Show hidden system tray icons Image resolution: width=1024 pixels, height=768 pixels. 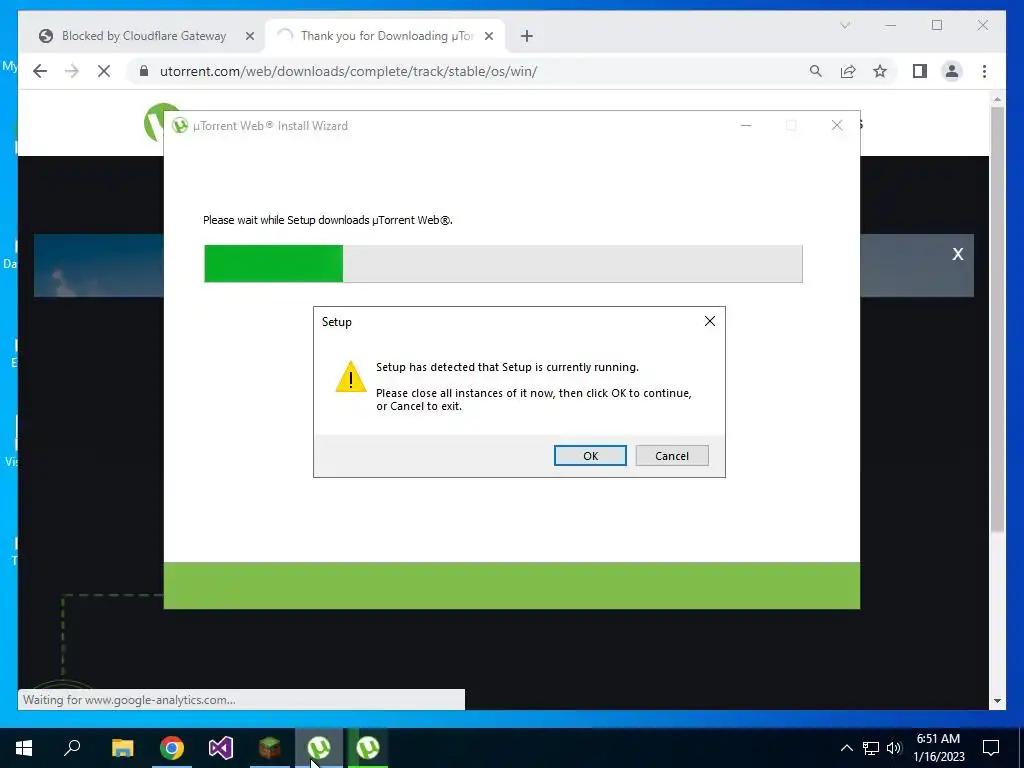click(846, 748)
